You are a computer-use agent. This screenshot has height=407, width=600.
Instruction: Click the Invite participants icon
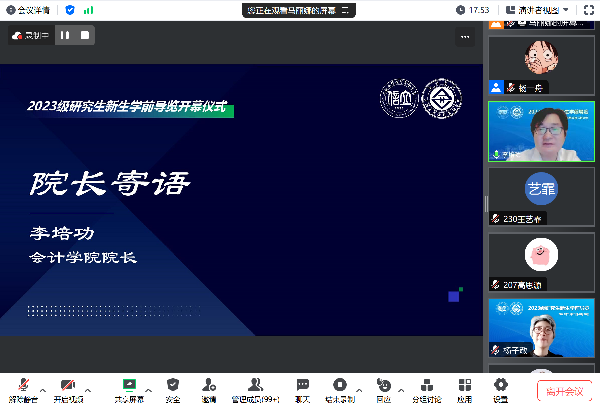point(208,386)
